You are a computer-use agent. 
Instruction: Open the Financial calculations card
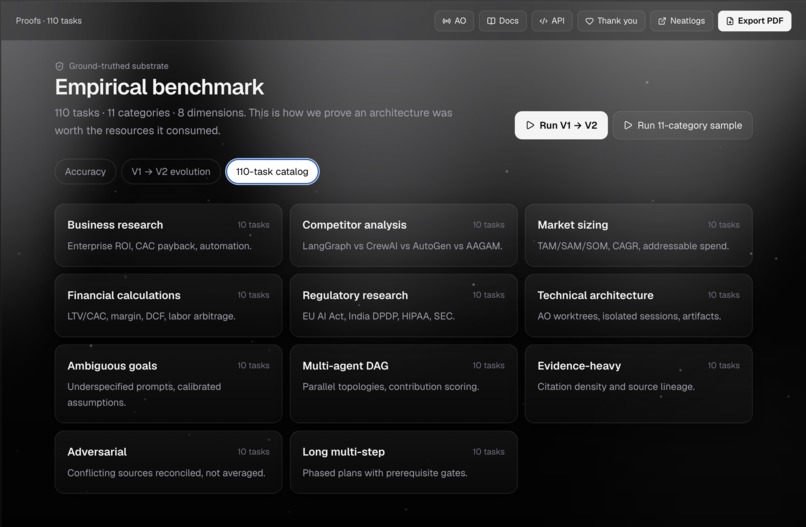point(169,305)
